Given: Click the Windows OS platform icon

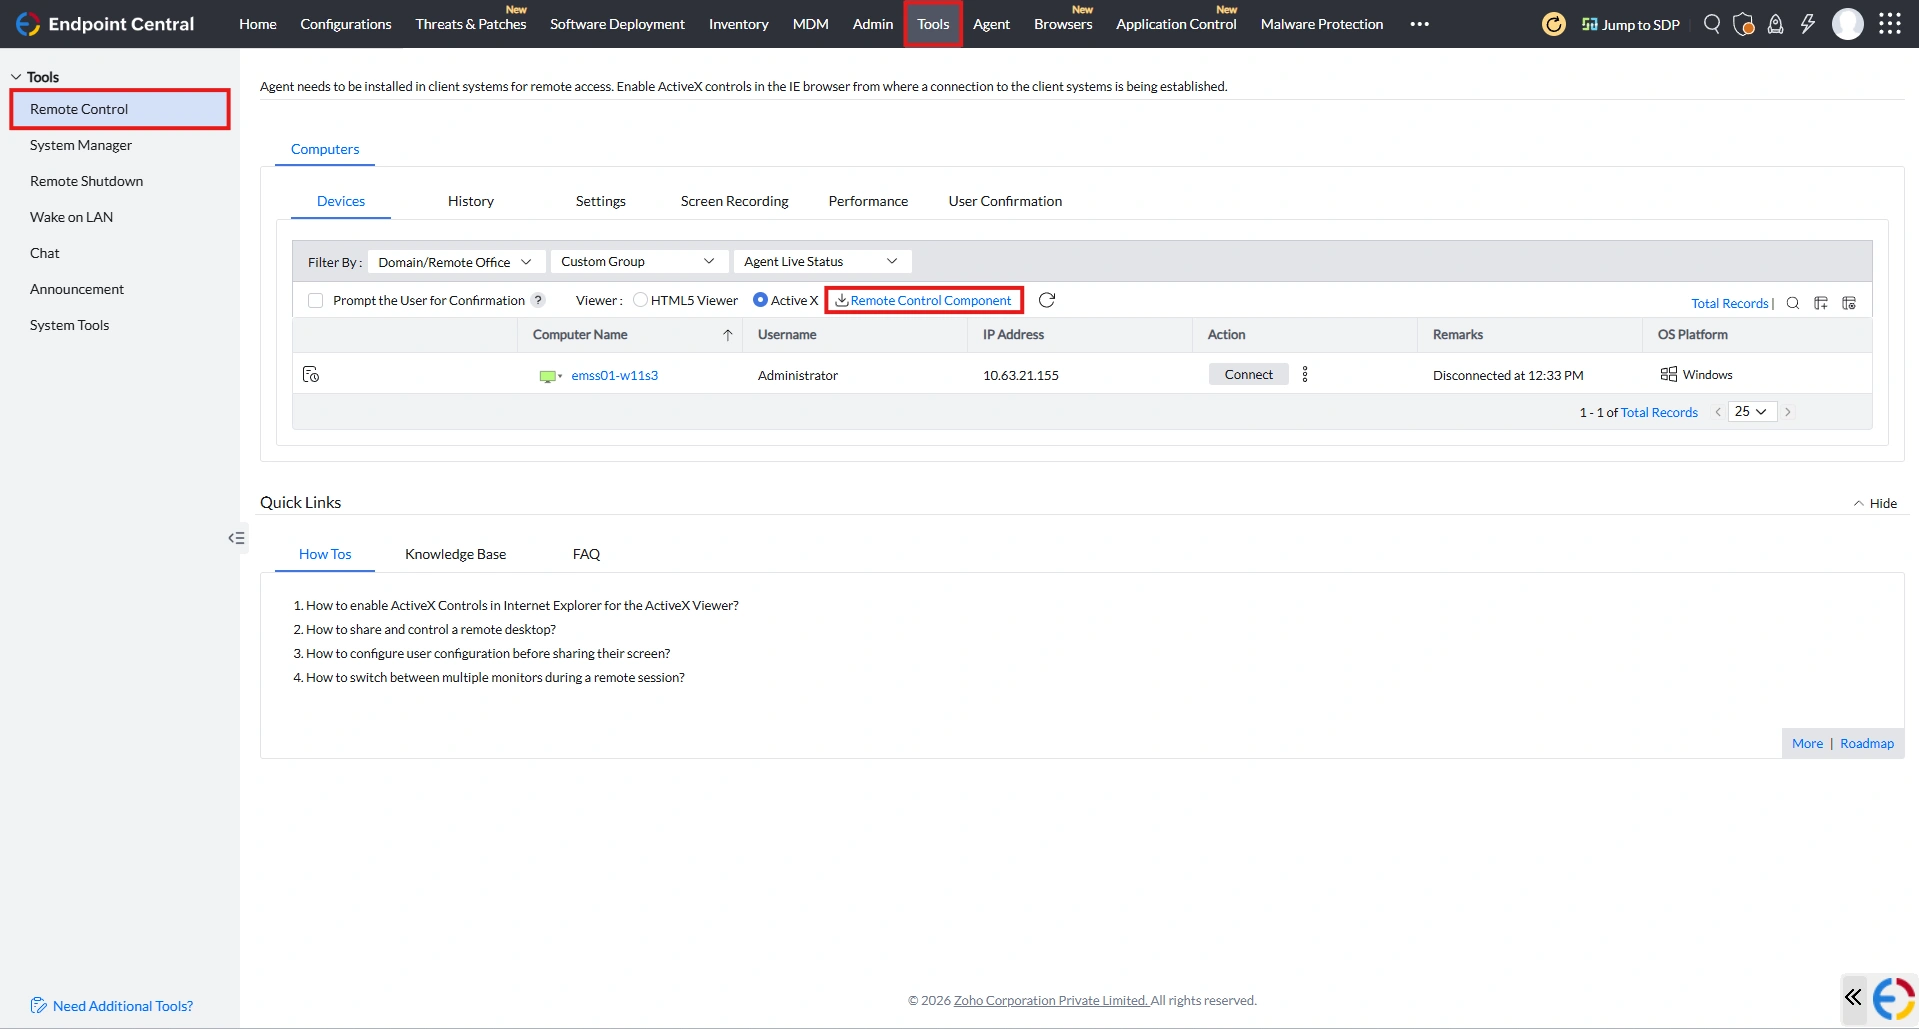Looking at the screenshot, I should coord(1669,374).
